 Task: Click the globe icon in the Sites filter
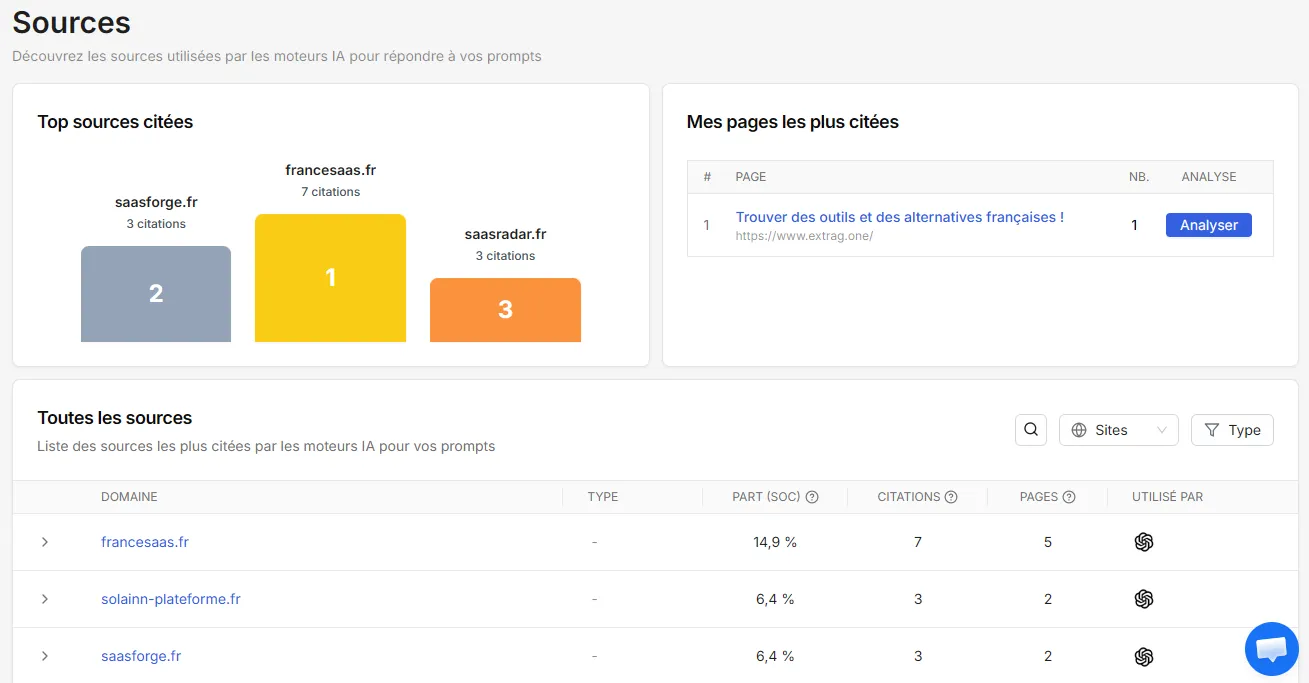(x=1079, y=430)
